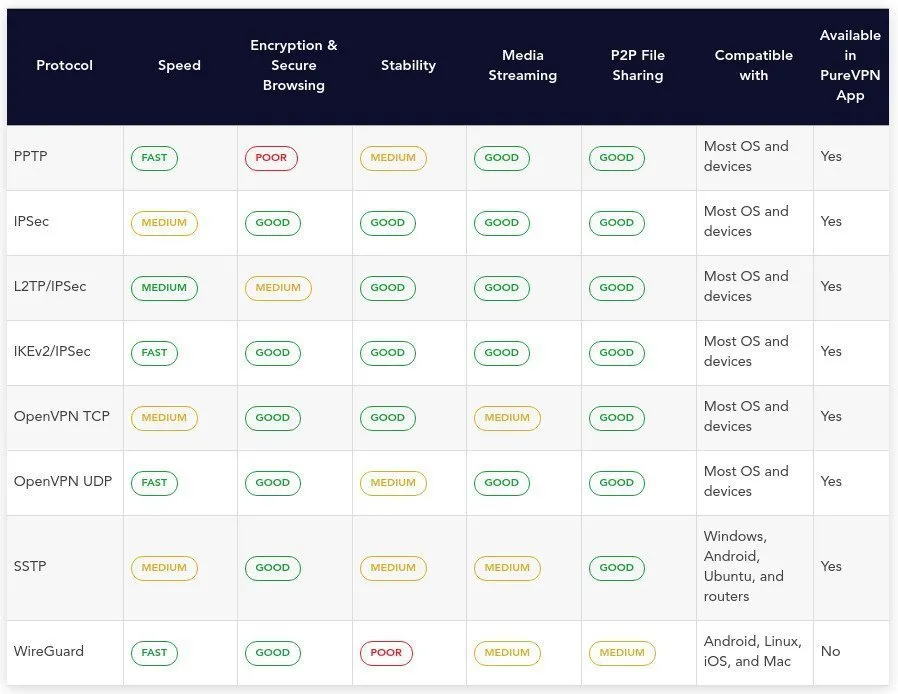The height and width of the screenshot is (694, 898).
Task: Select the Encryption & Secure Browsing header
Action: [293, 66]
